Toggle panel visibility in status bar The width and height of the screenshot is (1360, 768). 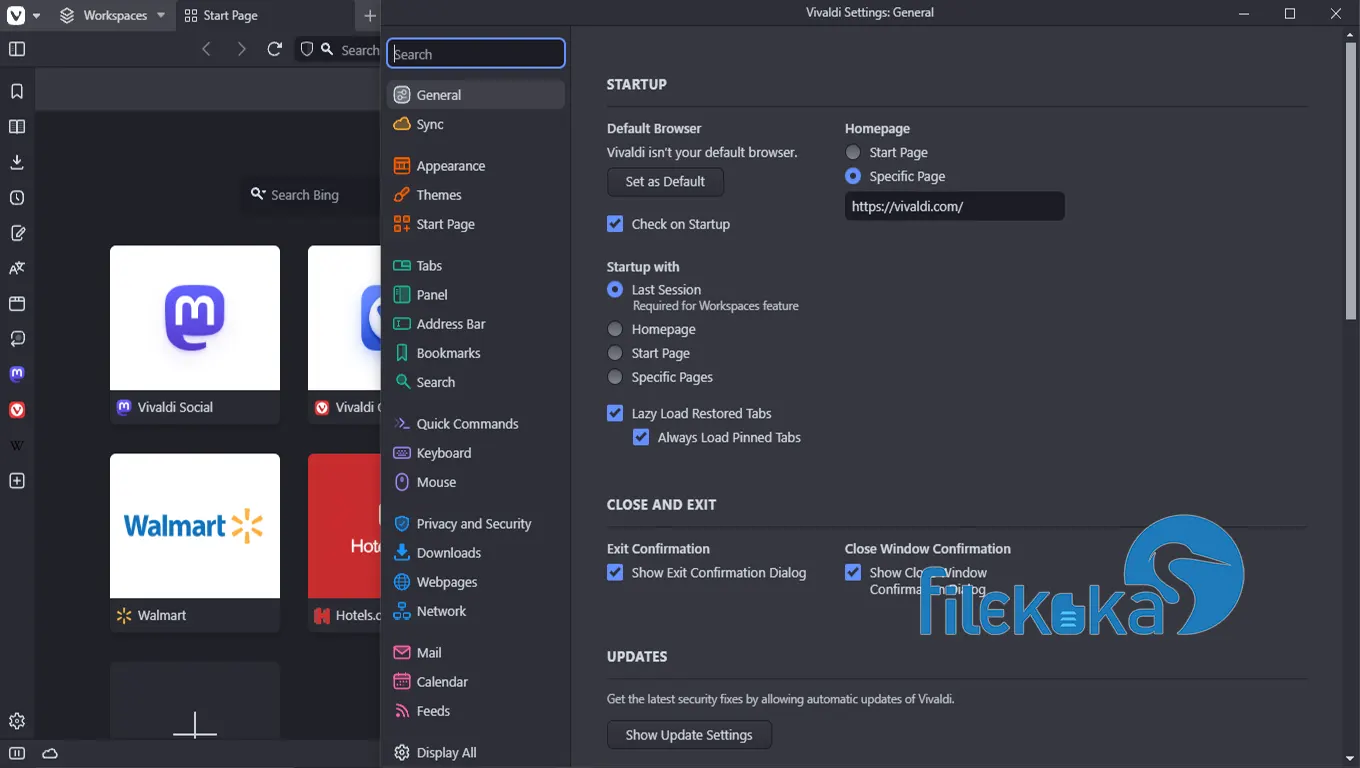(x=17, y=753)
